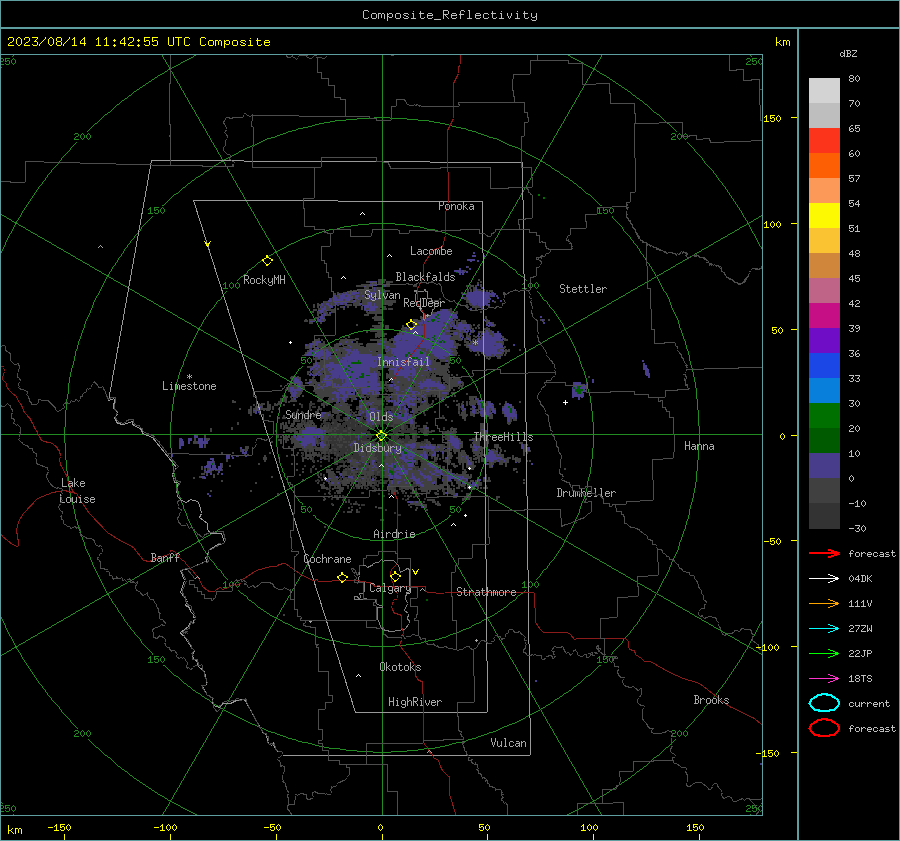The height and width of the screenshot is (841, 900).
Task: Click the Stettler city label
Action: click(583, 289)
